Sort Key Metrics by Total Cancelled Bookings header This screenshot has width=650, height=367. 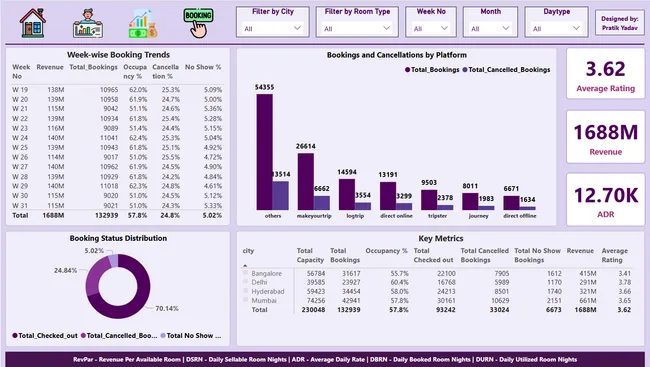[x=485, y=255]
